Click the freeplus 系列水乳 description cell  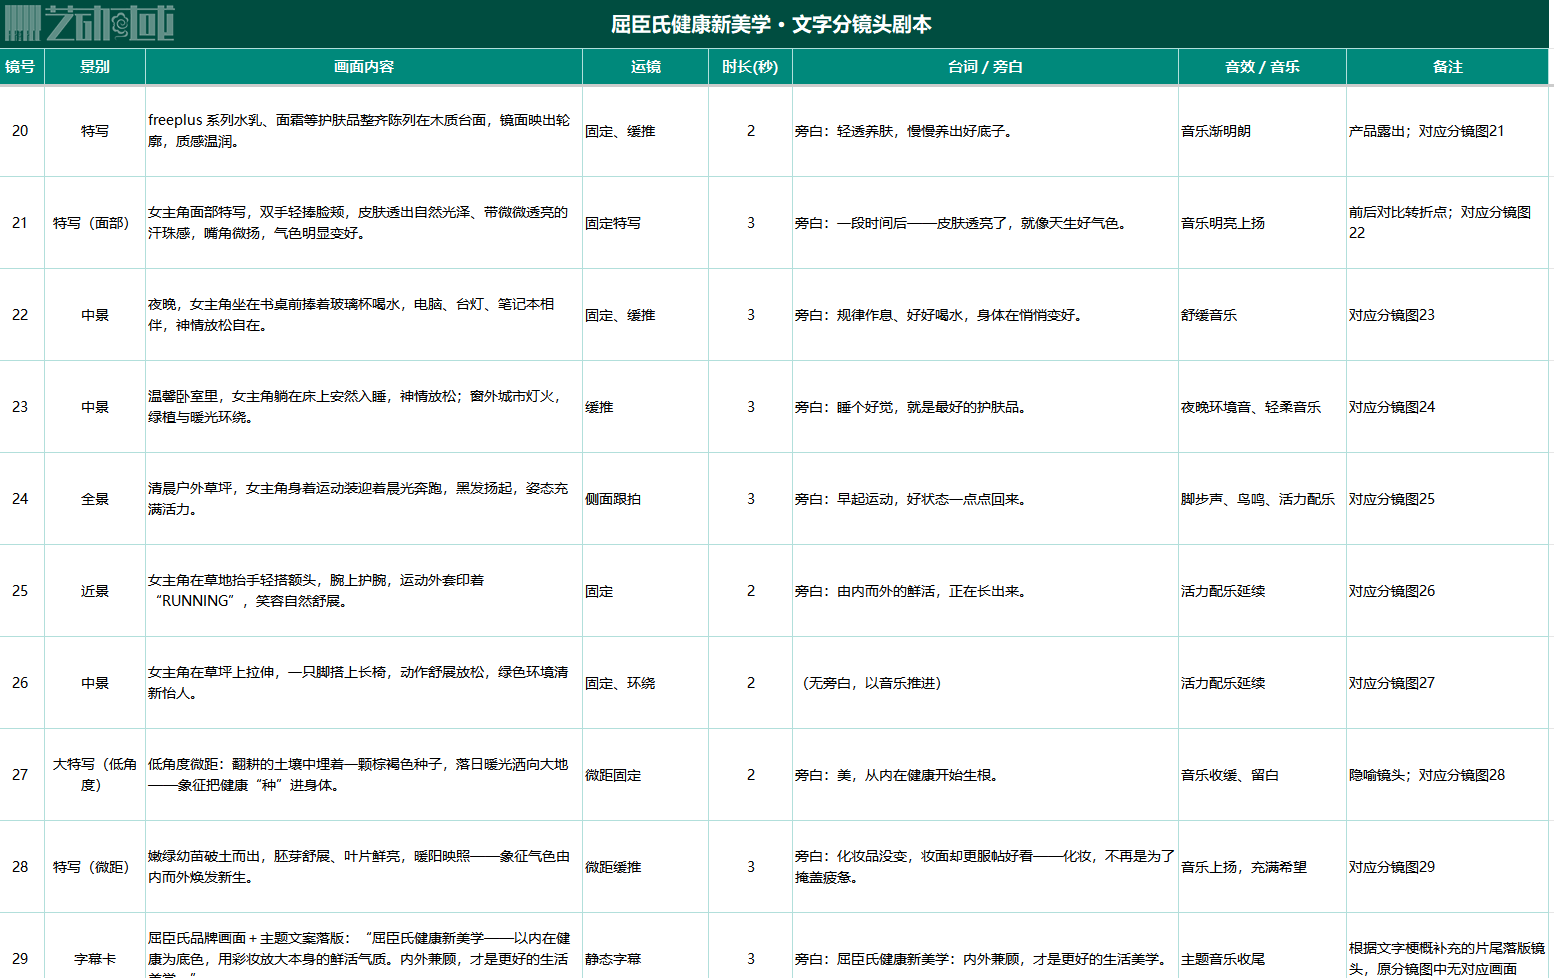(x=364, y=131)
